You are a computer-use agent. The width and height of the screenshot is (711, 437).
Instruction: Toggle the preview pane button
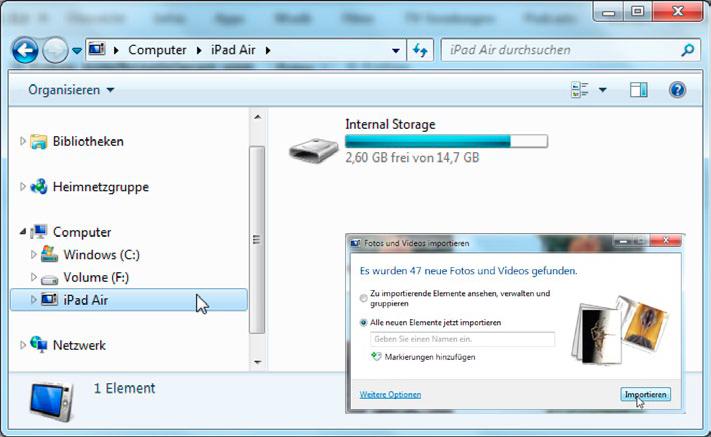(x=638, y=90)
